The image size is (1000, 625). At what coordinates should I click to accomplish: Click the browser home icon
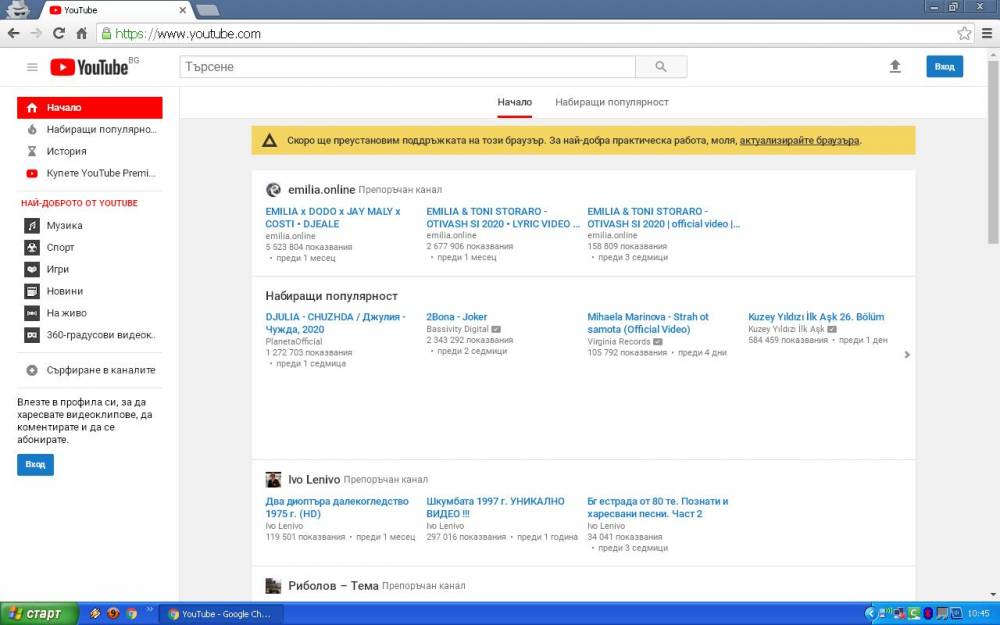coord(82,33)
